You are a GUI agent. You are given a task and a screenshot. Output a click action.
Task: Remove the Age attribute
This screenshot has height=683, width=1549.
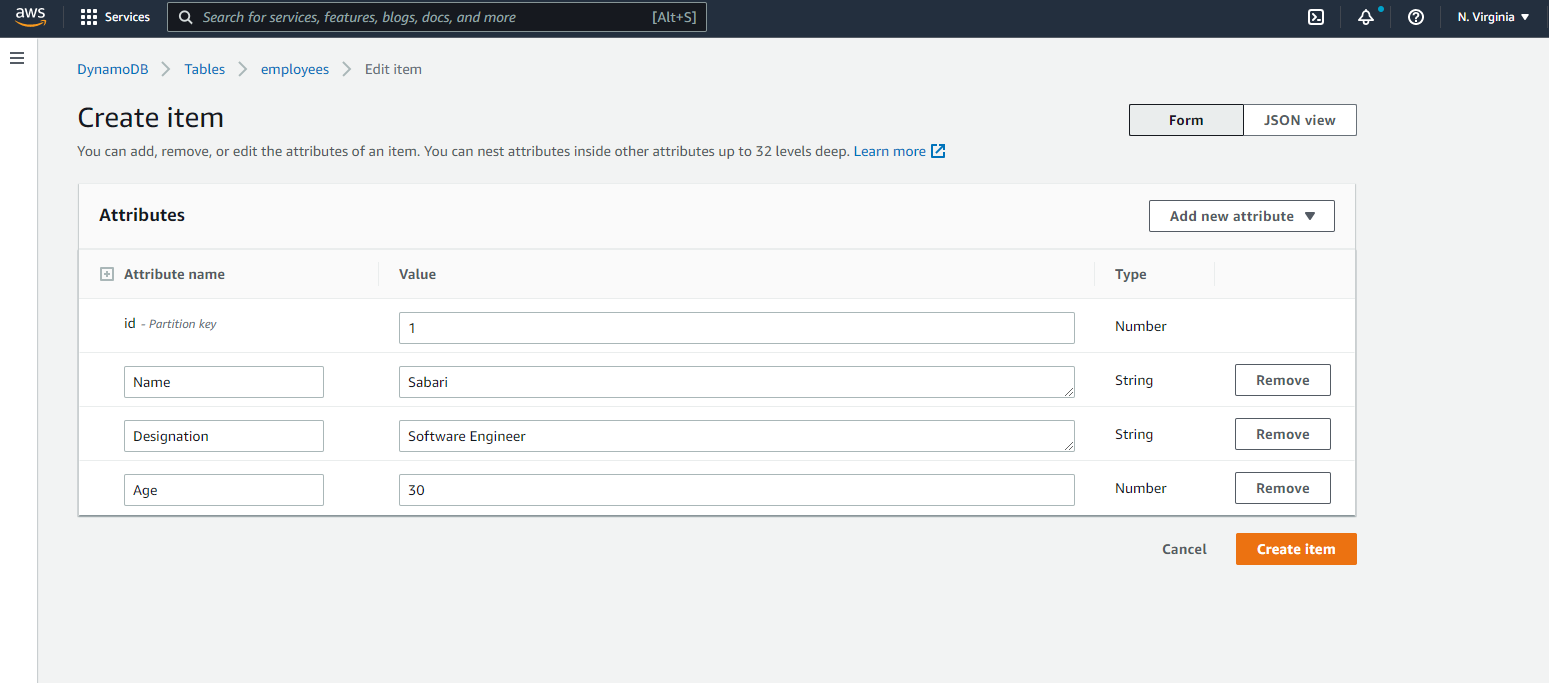pyautogui.click(x=1283, y=488)
